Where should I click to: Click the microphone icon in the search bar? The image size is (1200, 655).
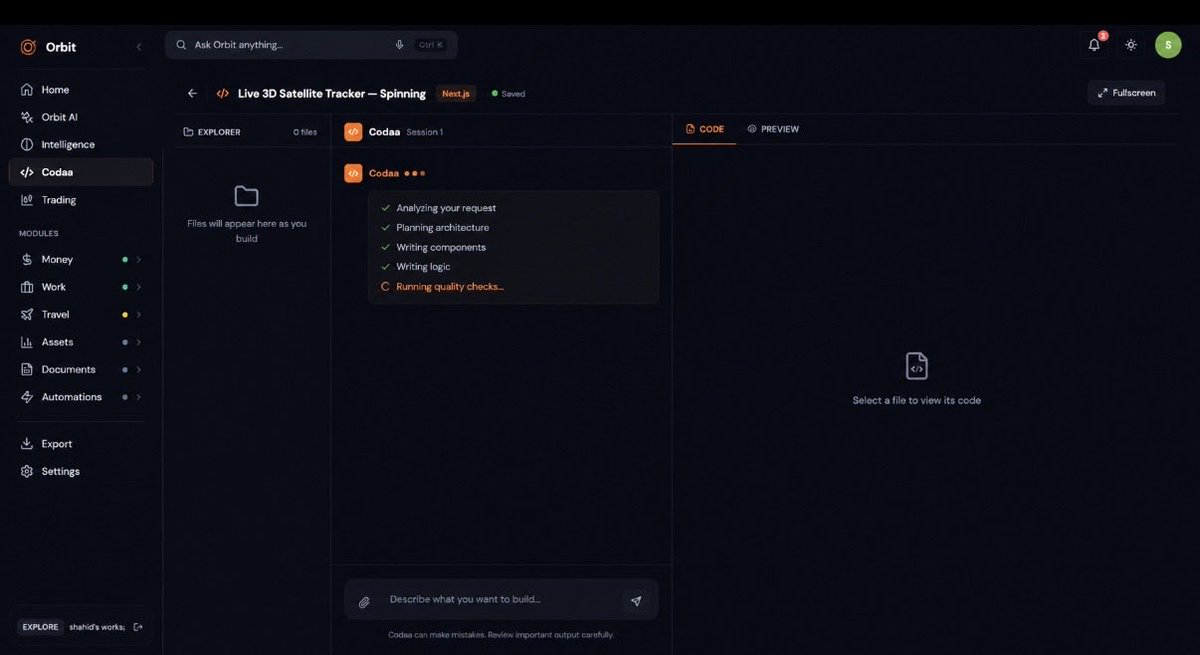[400, 45]
